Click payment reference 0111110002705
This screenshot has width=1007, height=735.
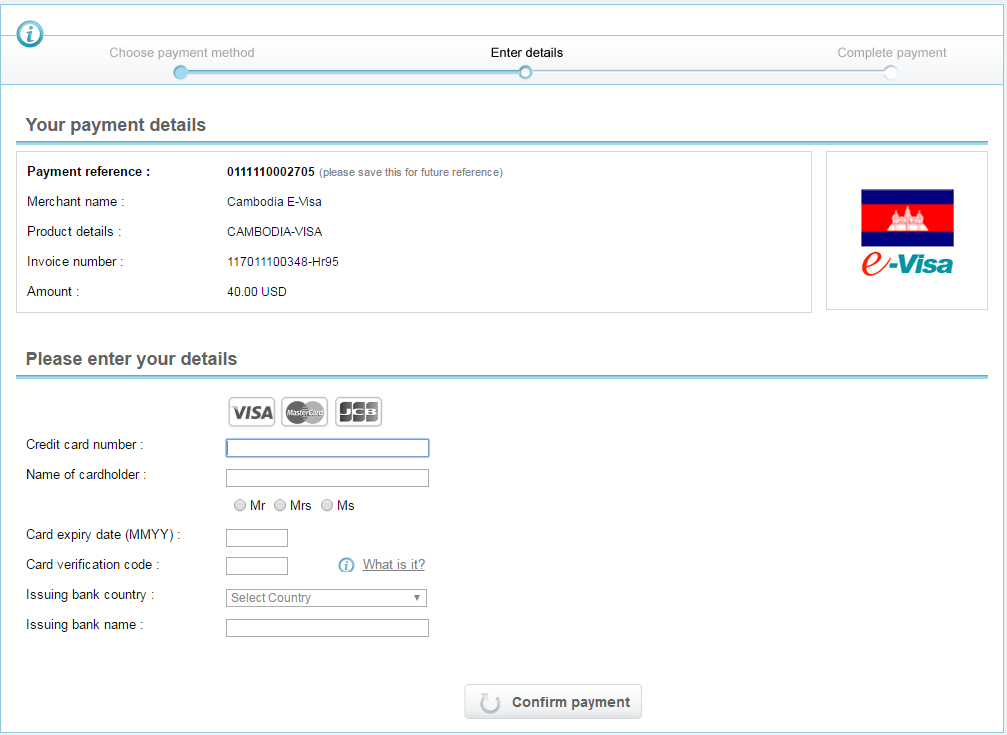[x=271, y=172]
